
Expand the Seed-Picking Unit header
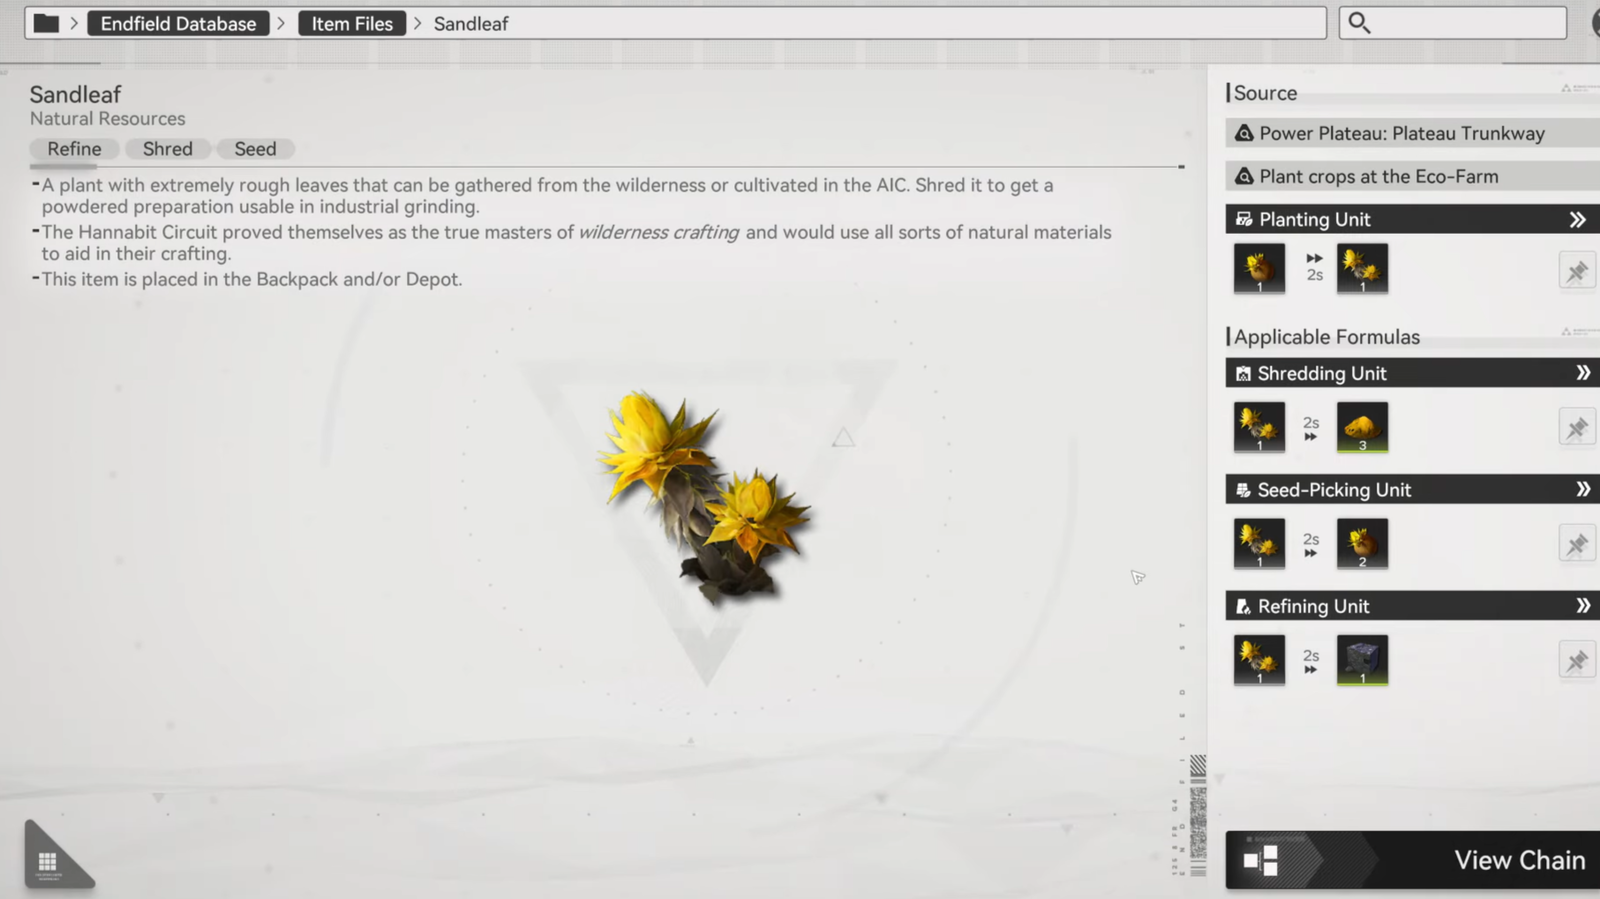click(x=1582, y=489)
